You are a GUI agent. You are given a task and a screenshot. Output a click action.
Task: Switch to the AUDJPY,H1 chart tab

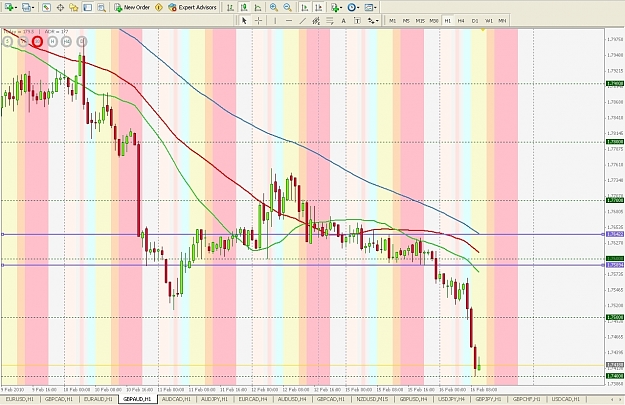215,399
